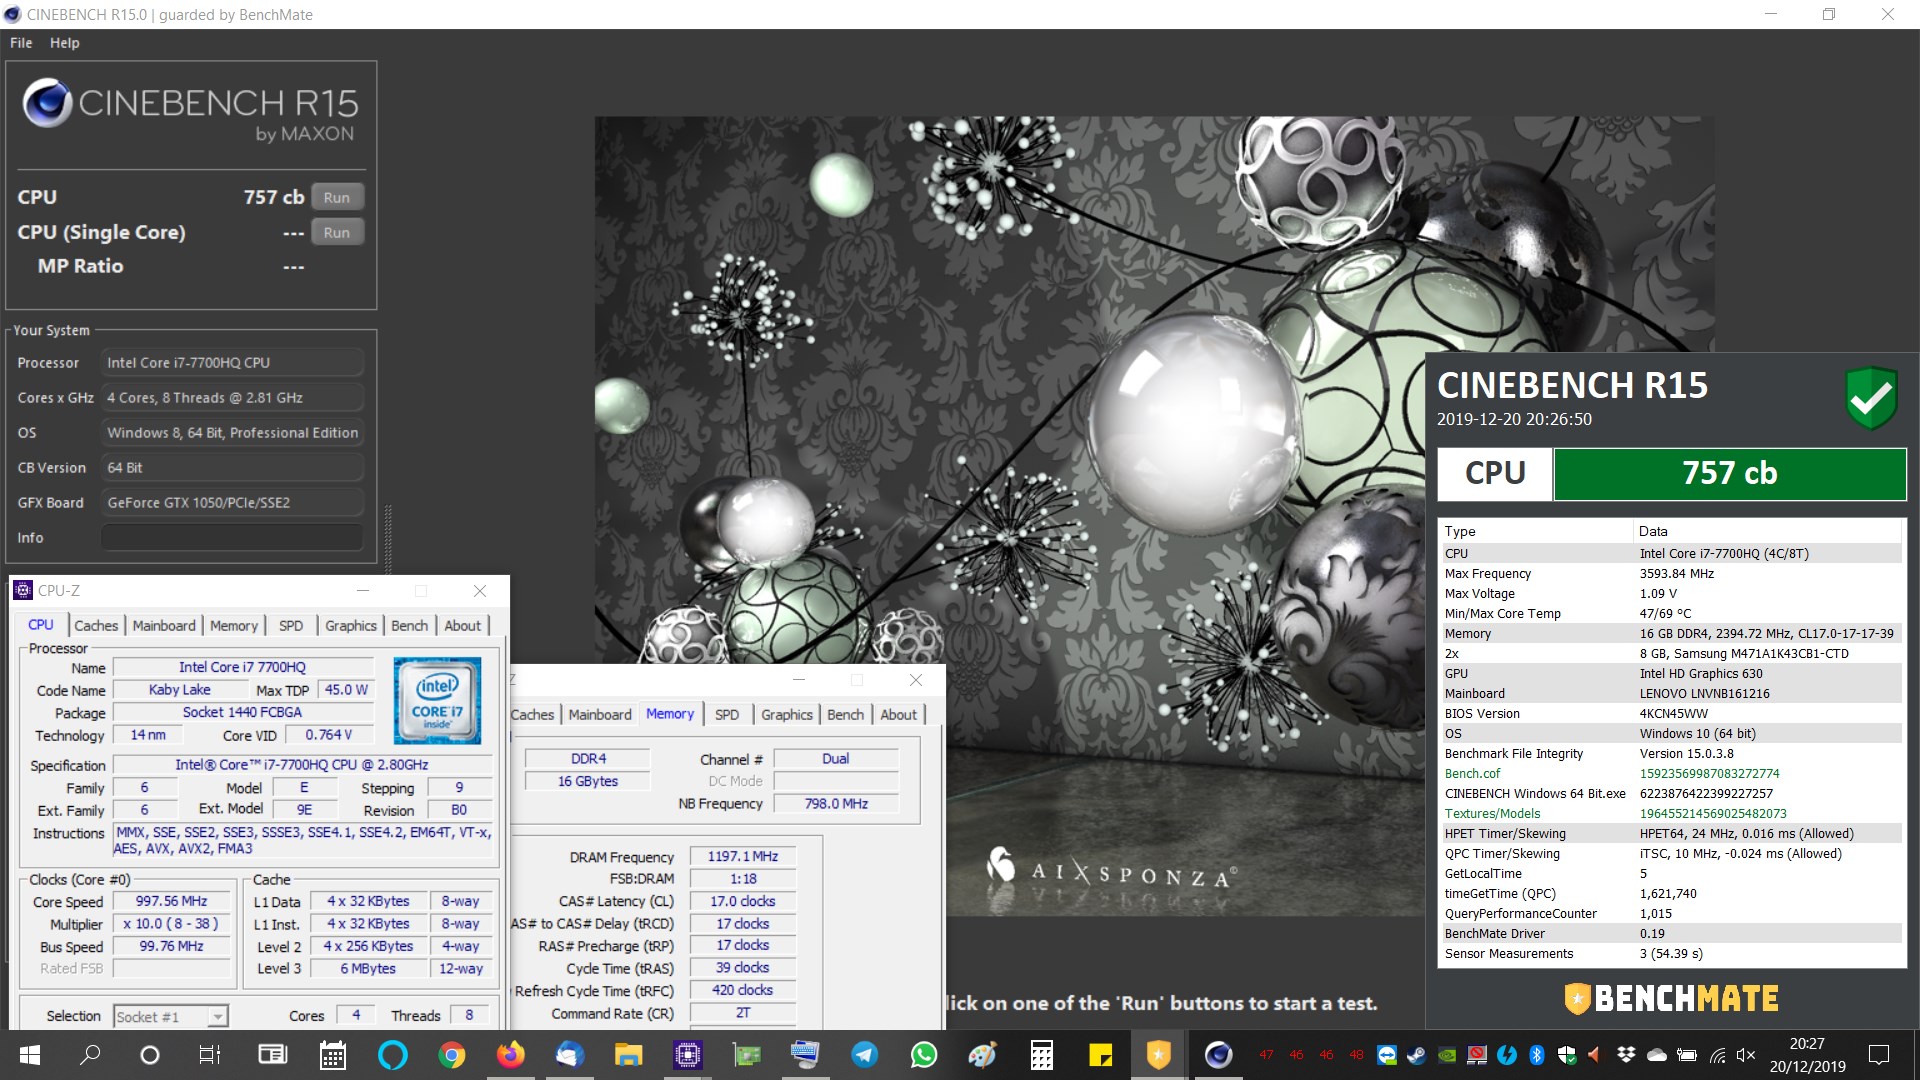Open the Windows Start menu
Viewport: 1920px width, 1080px height.
click(x=30, y=1055)
